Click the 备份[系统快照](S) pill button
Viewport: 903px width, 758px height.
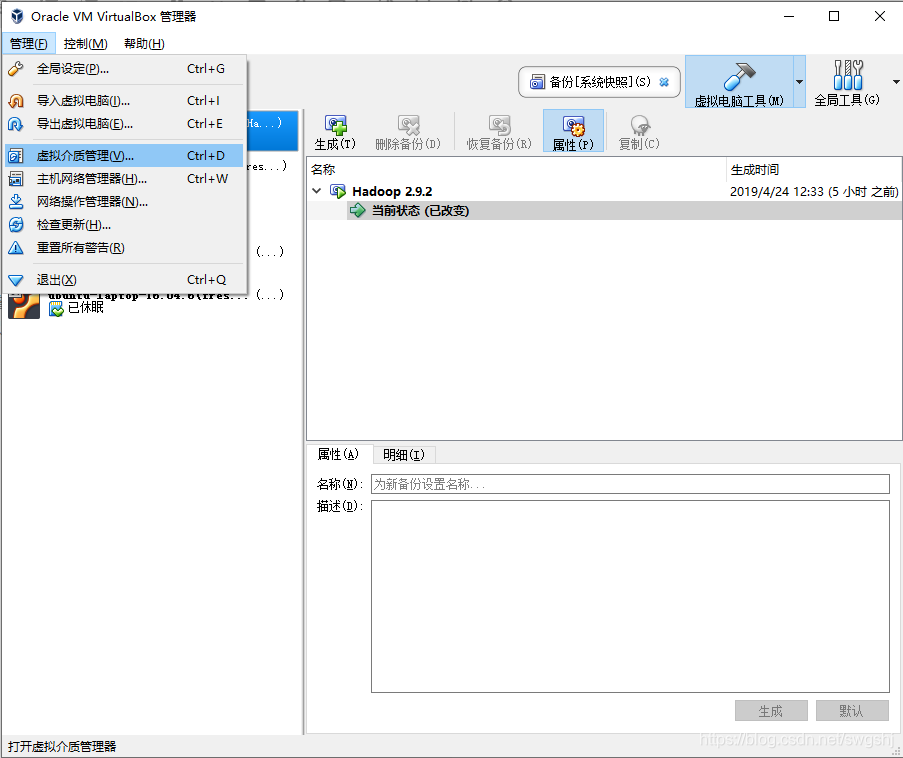click(x=599, y=82)
